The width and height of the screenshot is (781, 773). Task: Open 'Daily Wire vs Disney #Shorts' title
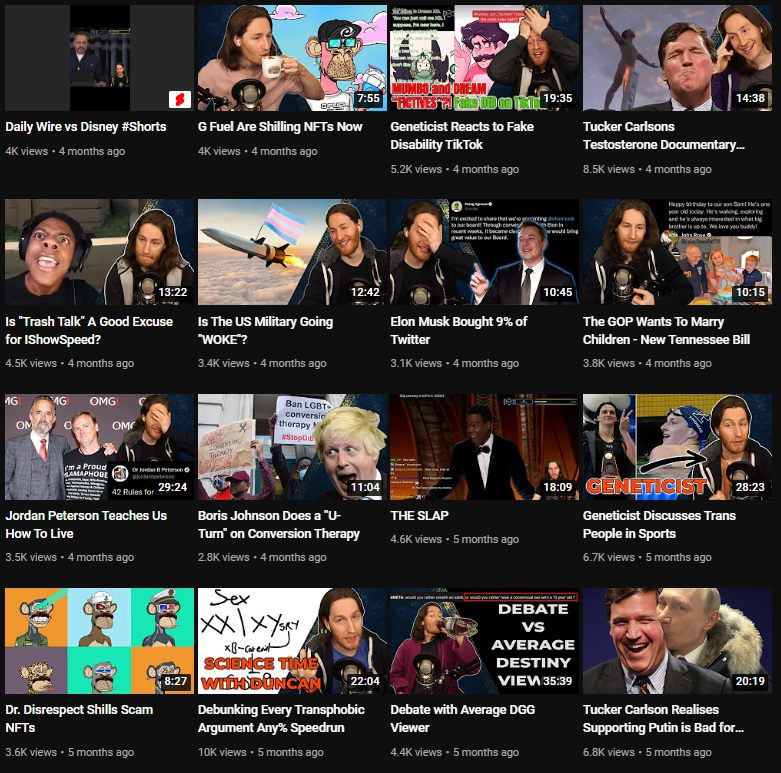(x=86, y=127)
